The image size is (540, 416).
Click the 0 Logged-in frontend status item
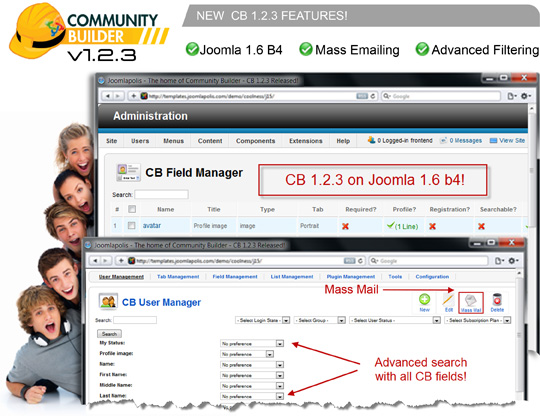pyautogui.click(x=400, y=141)
